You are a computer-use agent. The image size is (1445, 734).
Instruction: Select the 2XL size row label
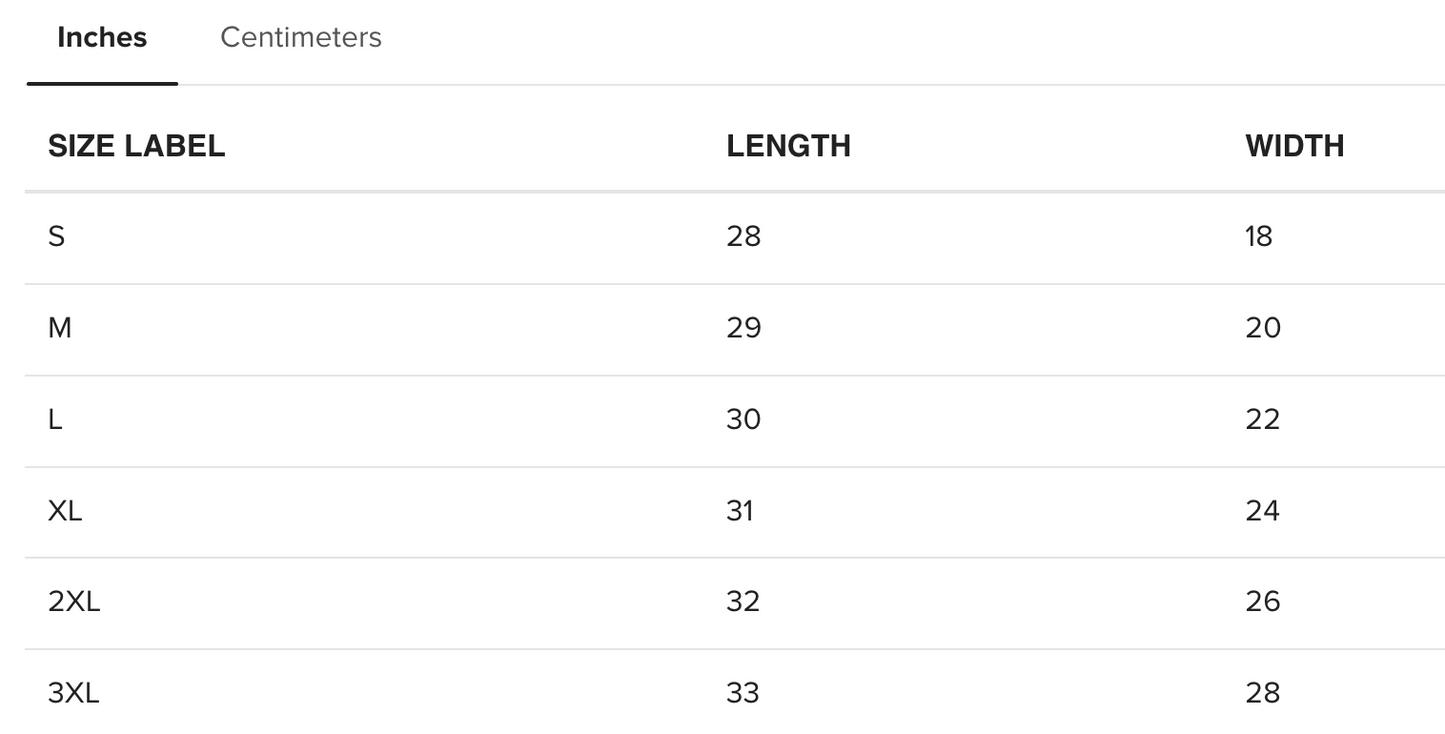click(74, 602)
